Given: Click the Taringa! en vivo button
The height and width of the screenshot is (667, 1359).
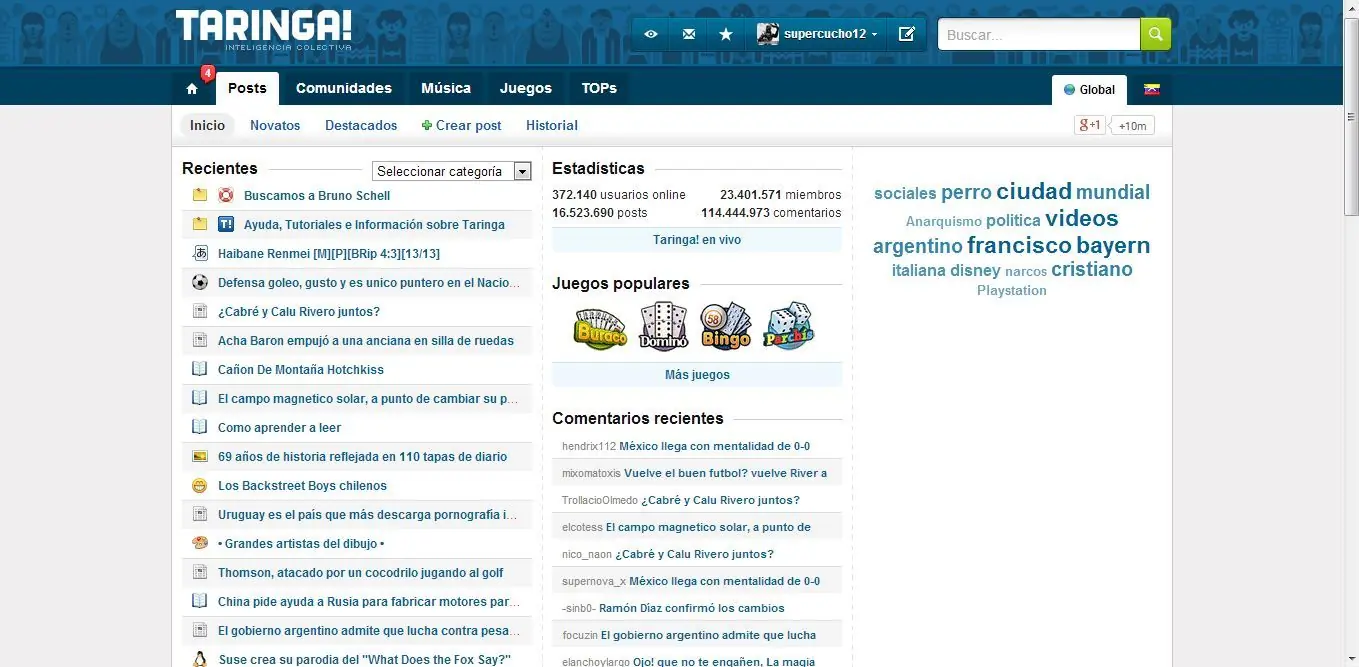Looking at the screenshot, I should point(697,240).
